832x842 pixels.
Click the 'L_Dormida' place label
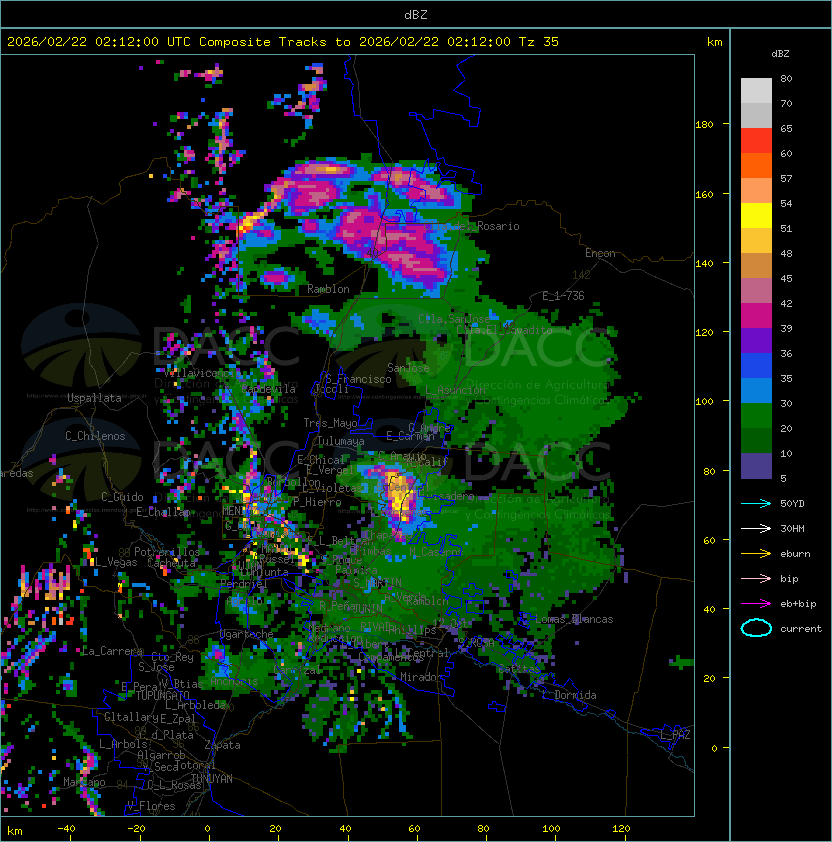click(569, 695)
